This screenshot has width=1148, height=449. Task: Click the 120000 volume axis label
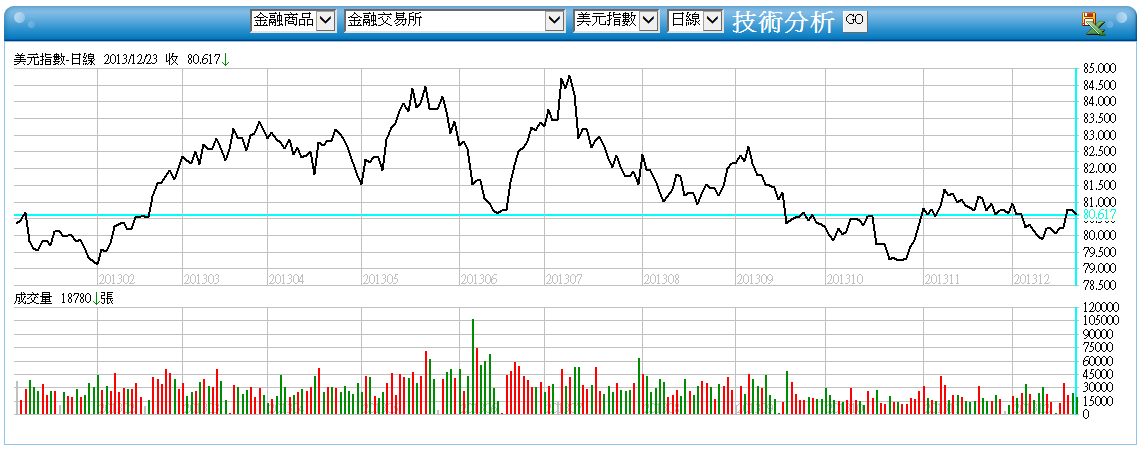click(1101, 307)
